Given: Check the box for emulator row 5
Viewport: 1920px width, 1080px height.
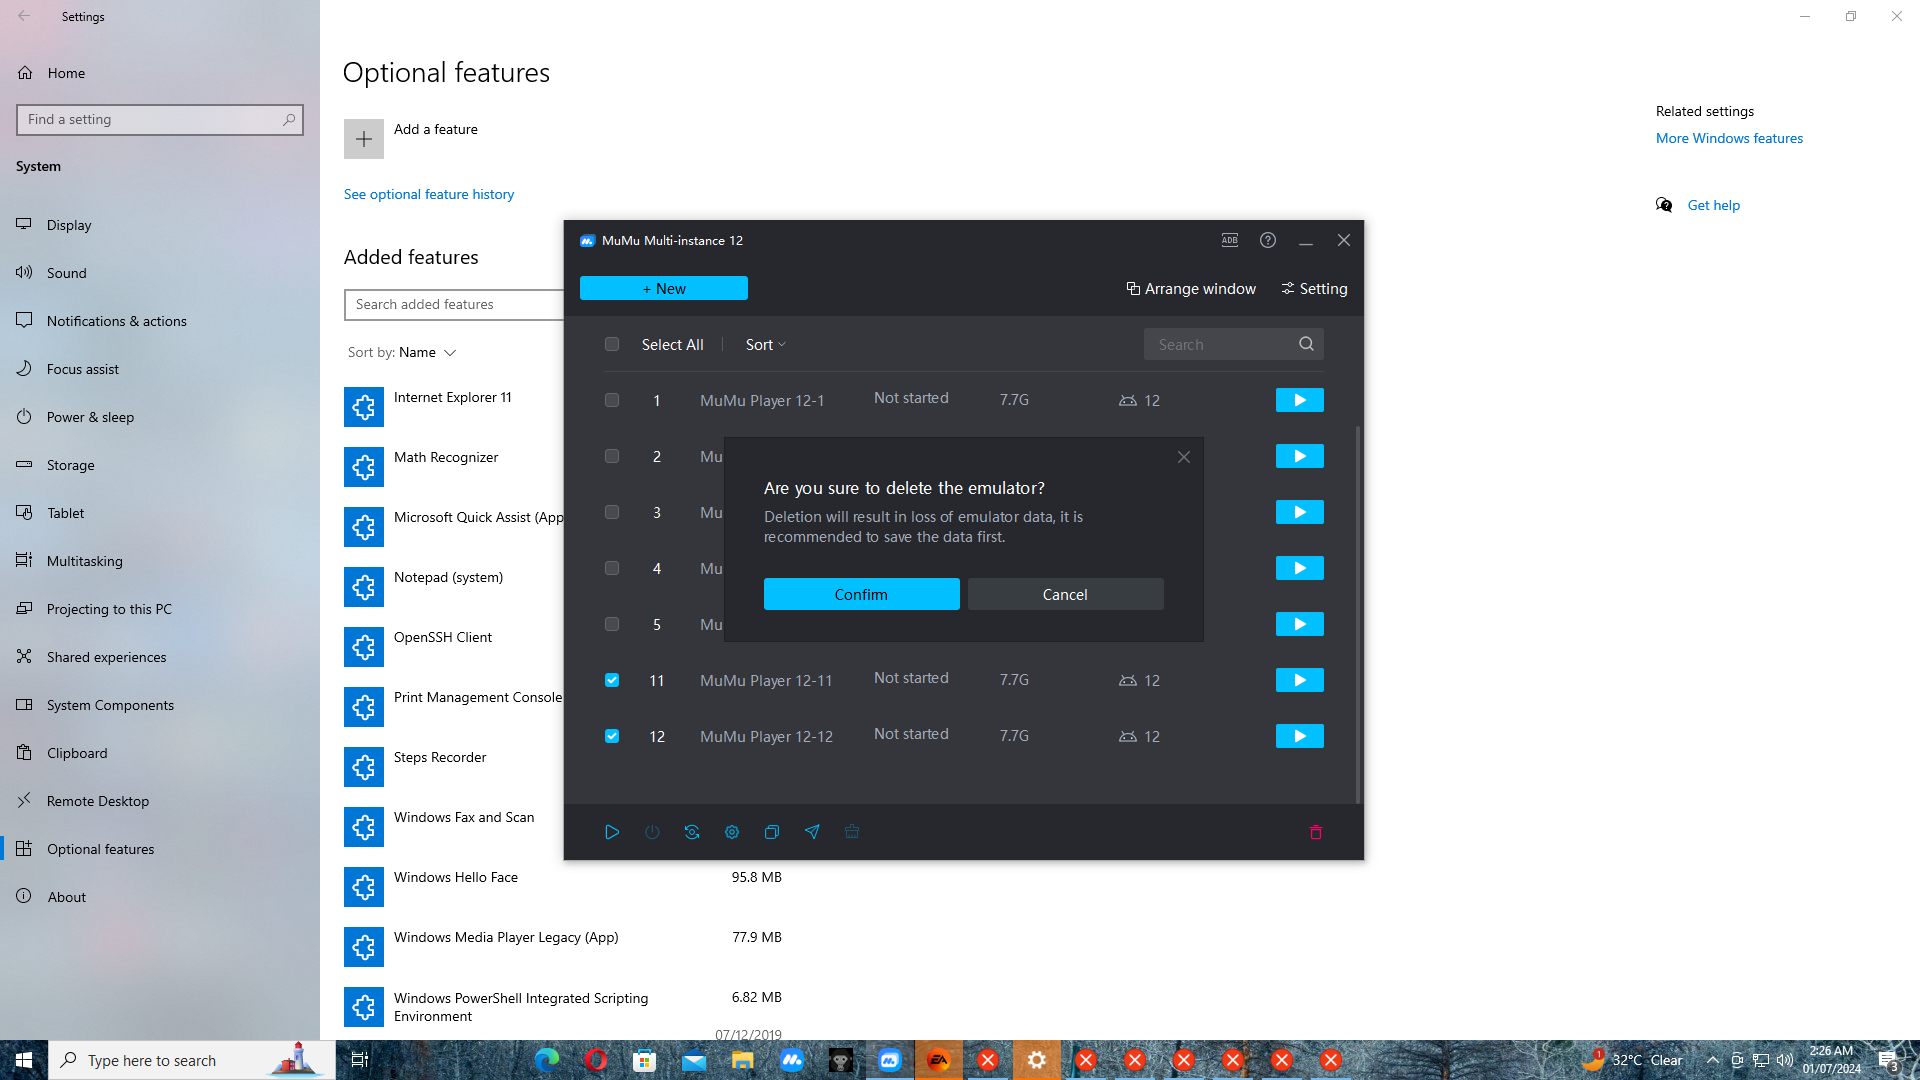Looking at the screenshot, I should [x=612, y=624].
